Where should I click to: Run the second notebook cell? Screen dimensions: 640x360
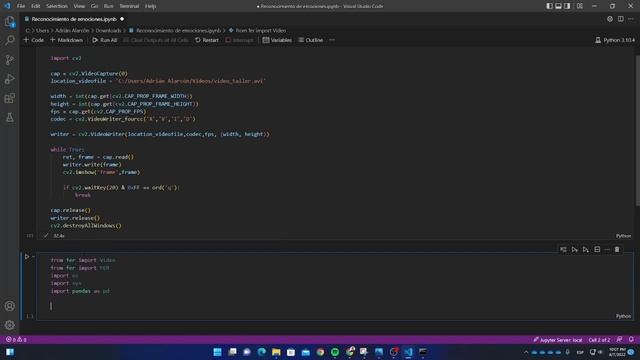27,257
